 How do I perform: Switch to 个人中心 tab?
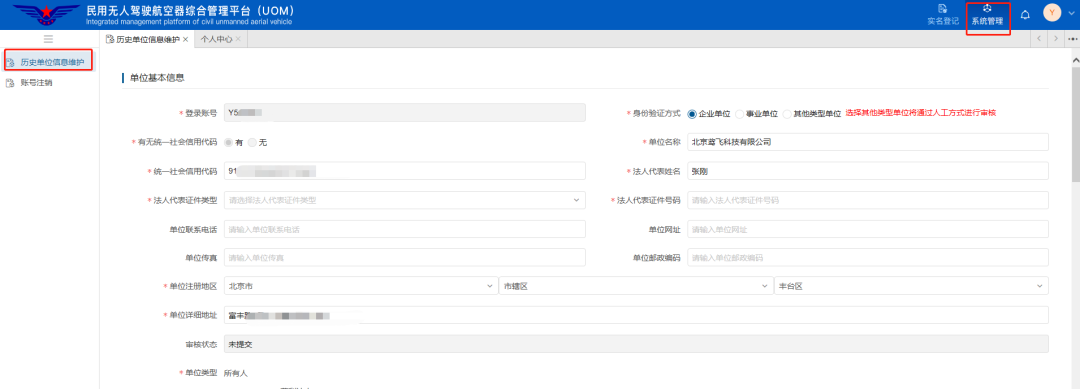pyautogui.click(x=216, y=39)
